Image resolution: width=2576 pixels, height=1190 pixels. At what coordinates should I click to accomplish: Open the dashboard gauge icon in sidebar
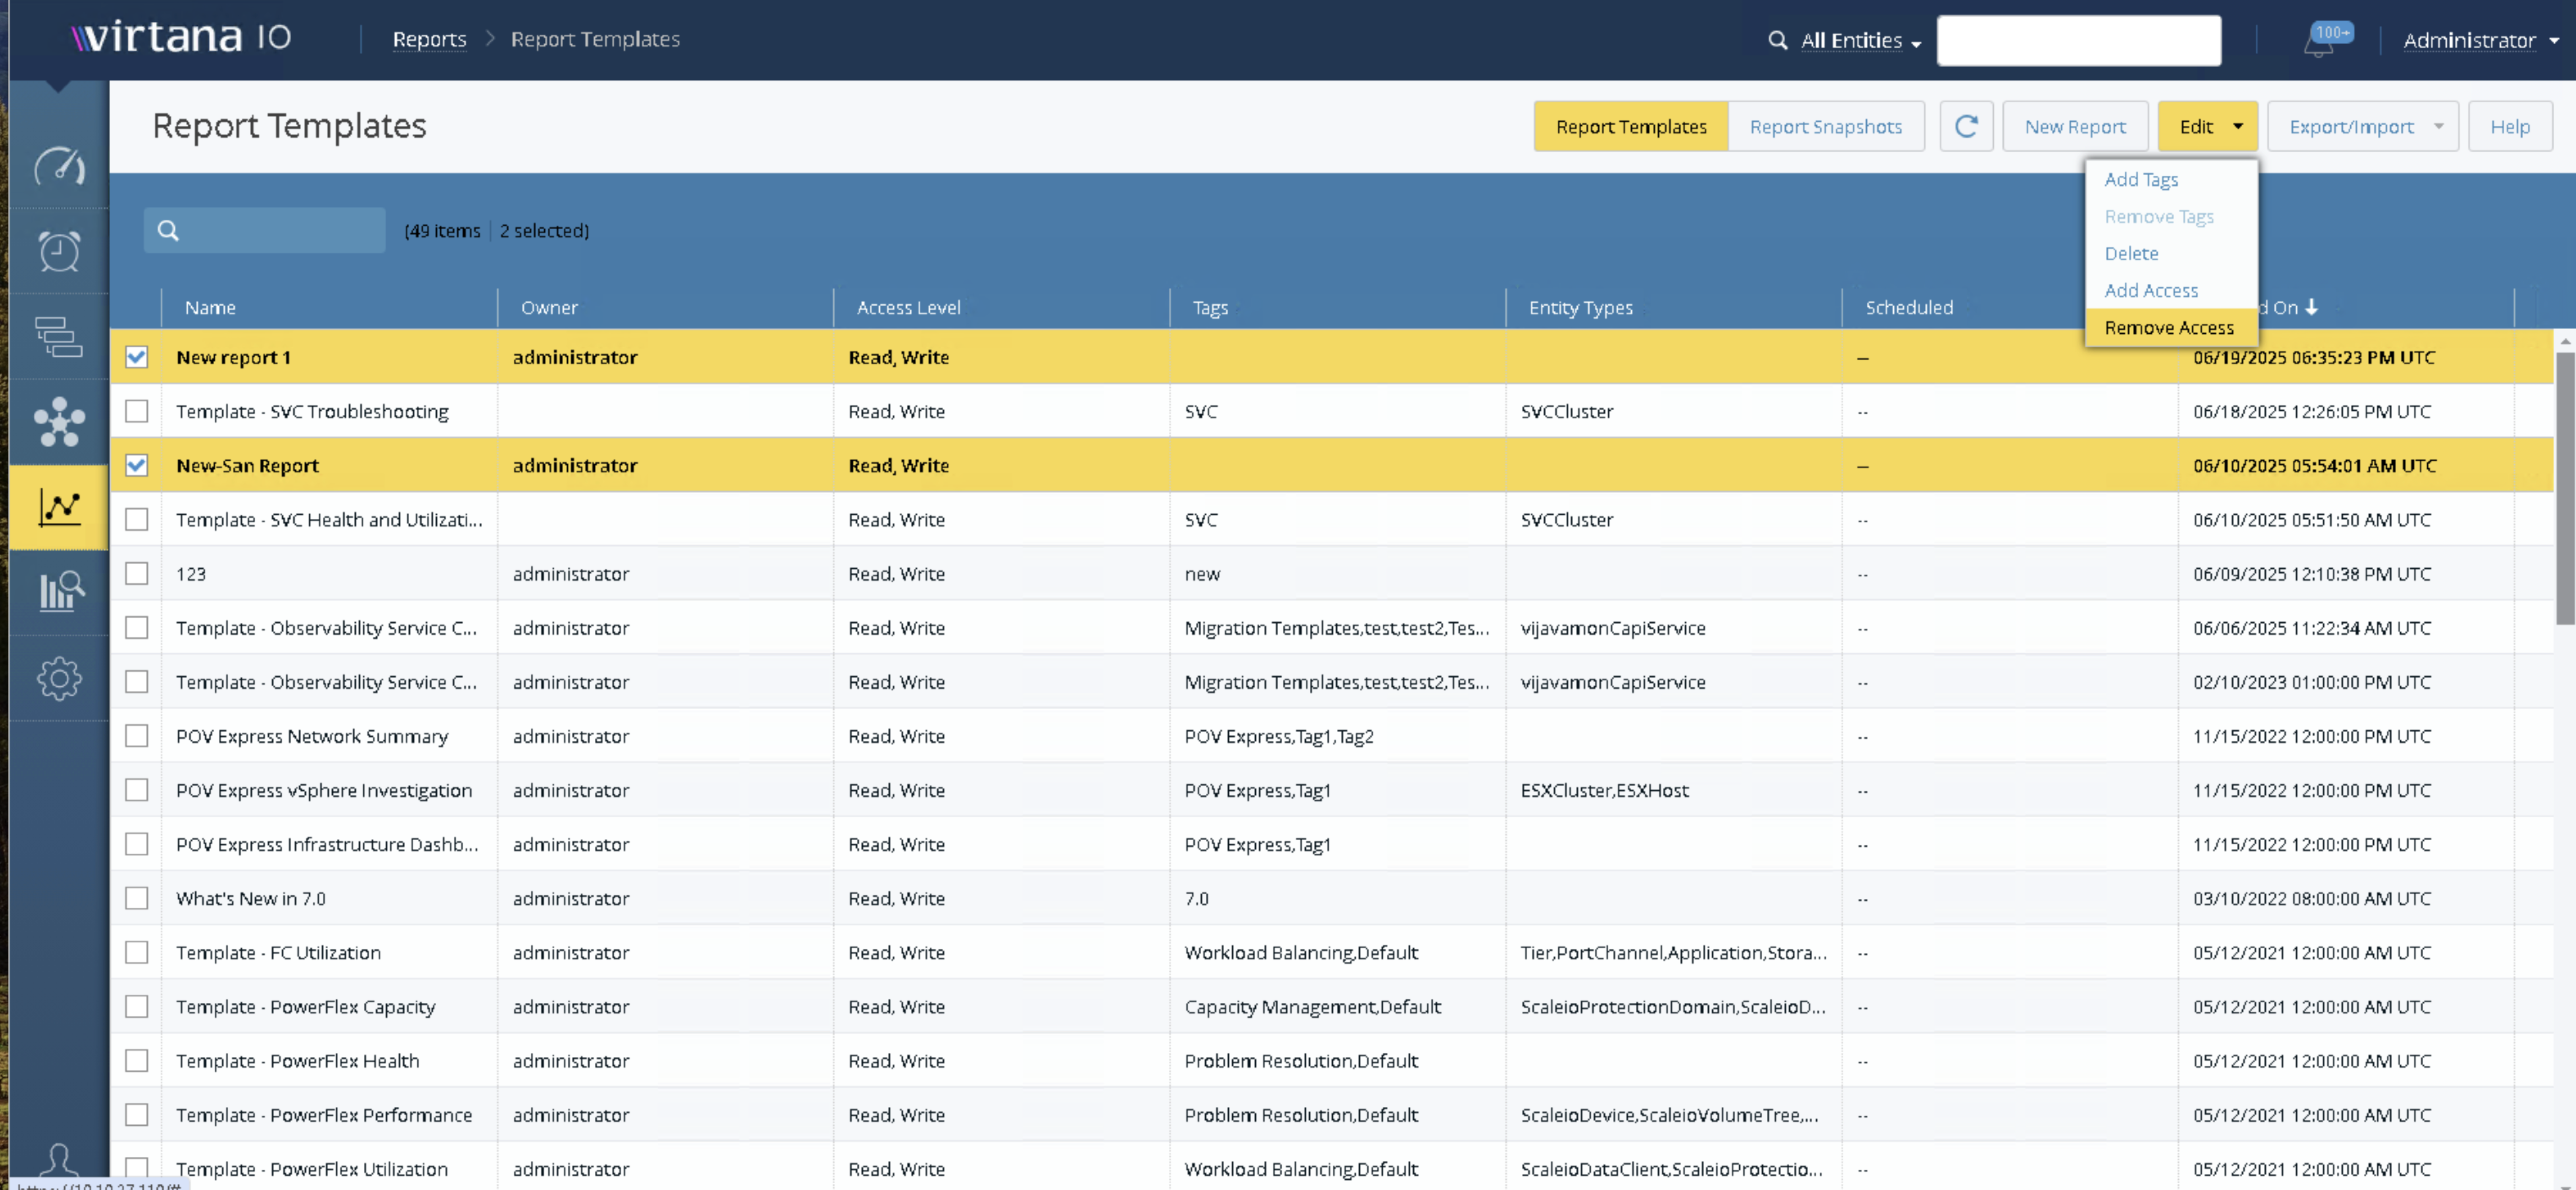(x=59, y=166)
